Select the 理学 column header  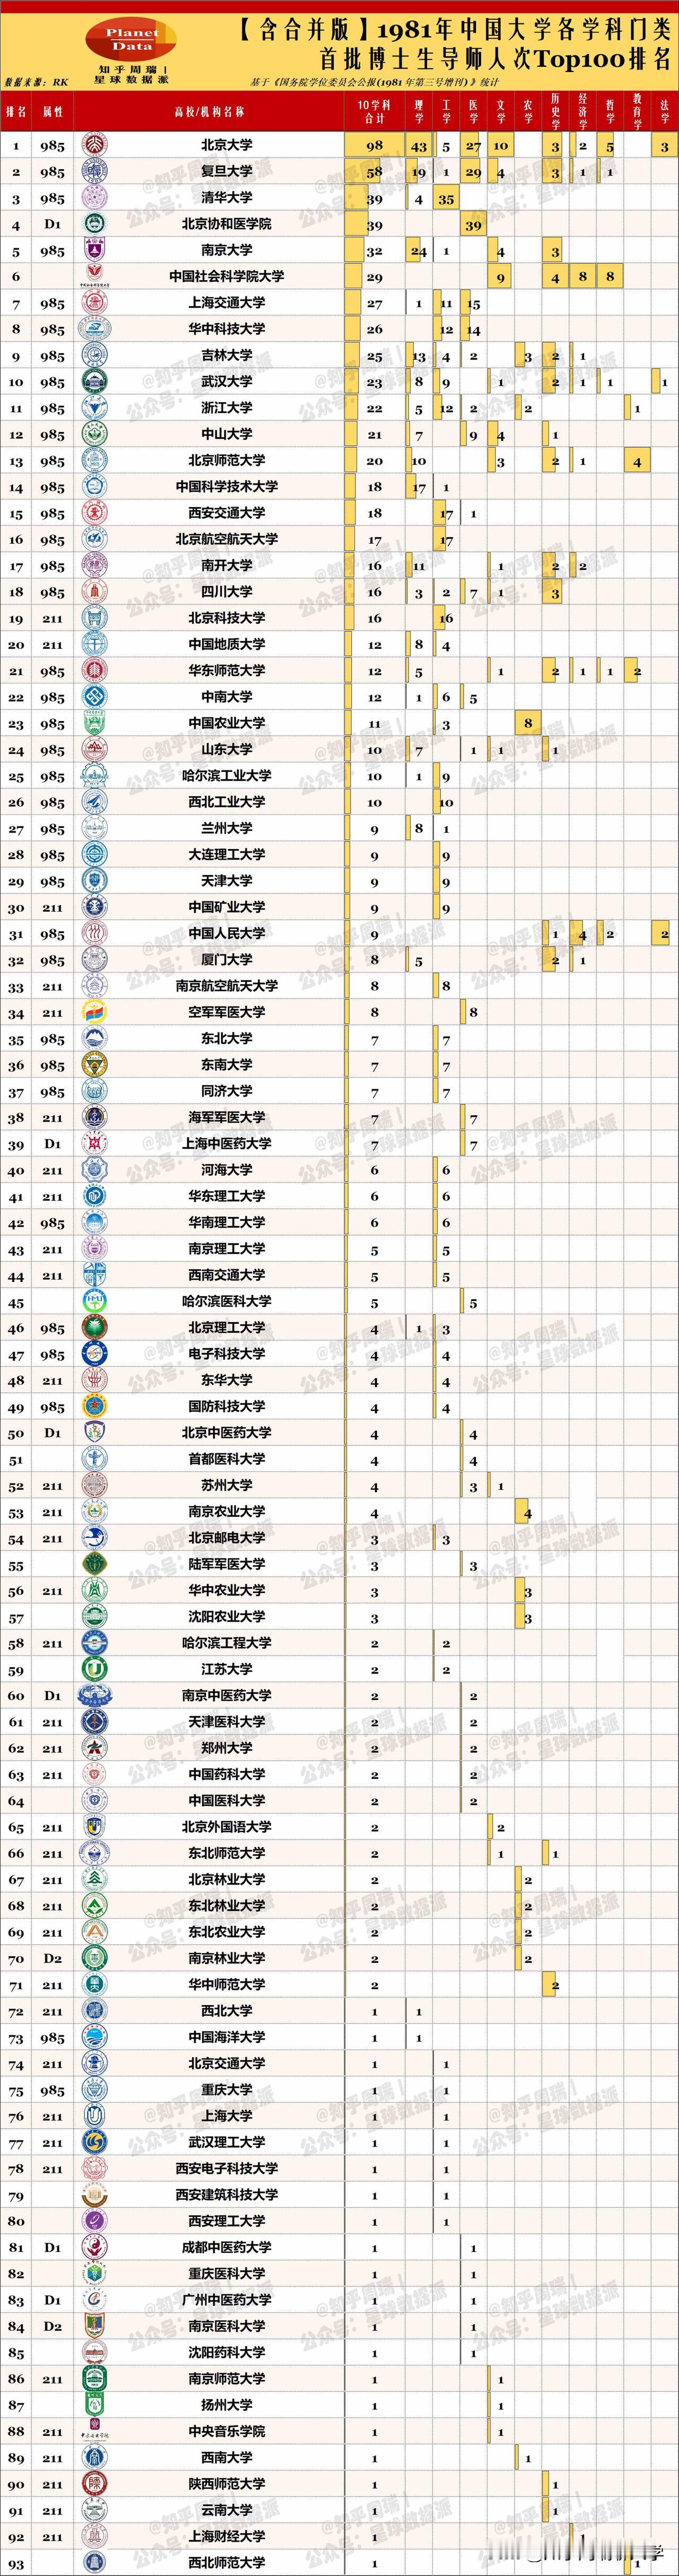pos(419,111)
